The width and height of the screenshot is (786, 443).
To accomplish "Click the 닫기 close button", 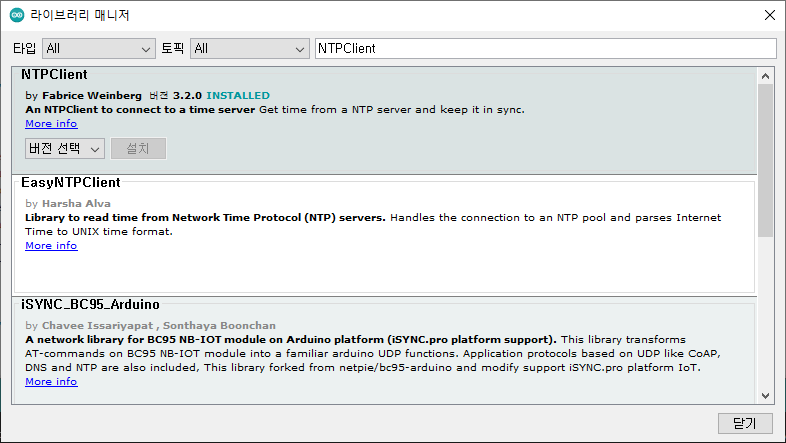I will point(745,423).
